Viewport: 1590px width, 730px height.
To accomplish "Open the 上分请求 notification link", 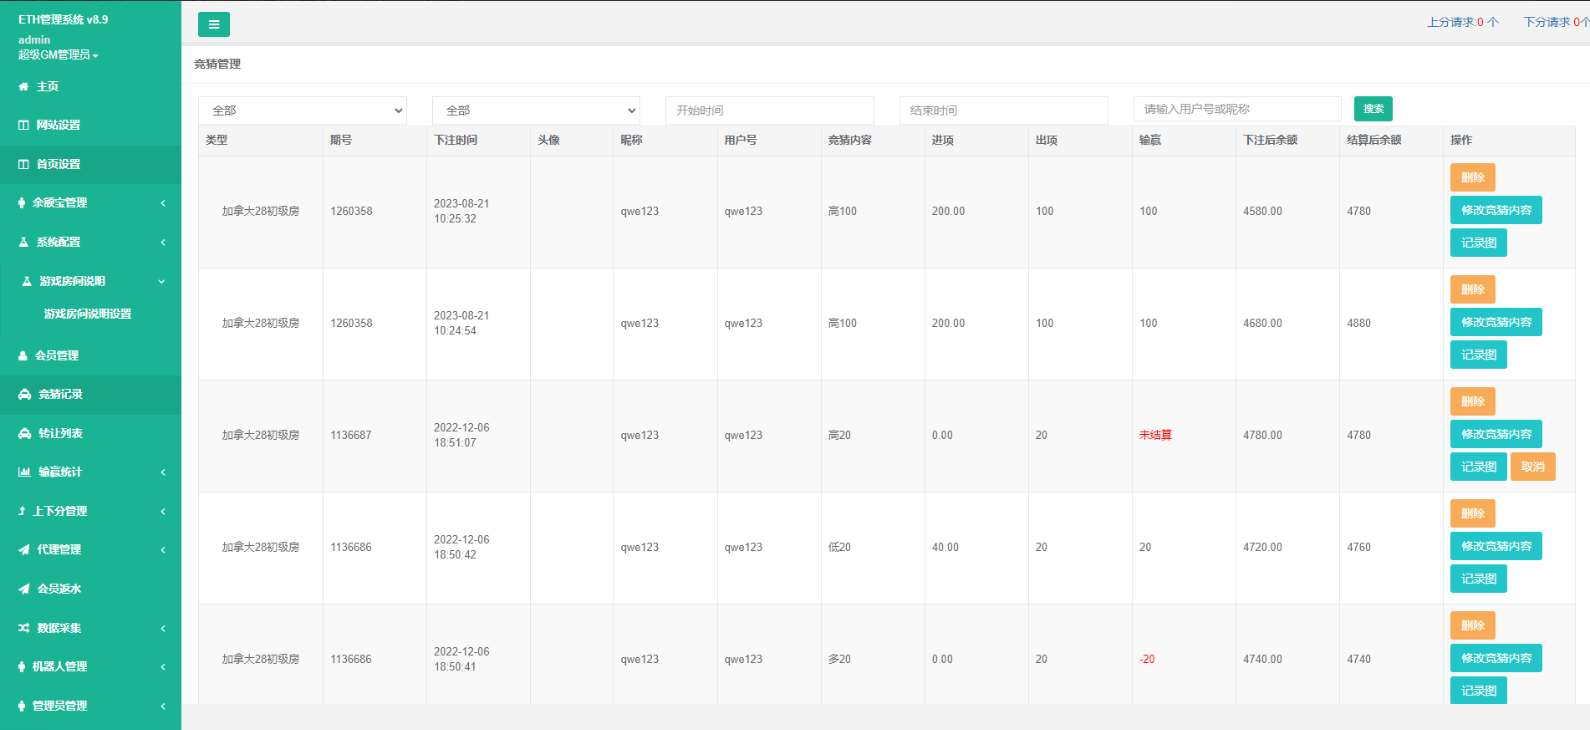I will [x=1462, y=22].
